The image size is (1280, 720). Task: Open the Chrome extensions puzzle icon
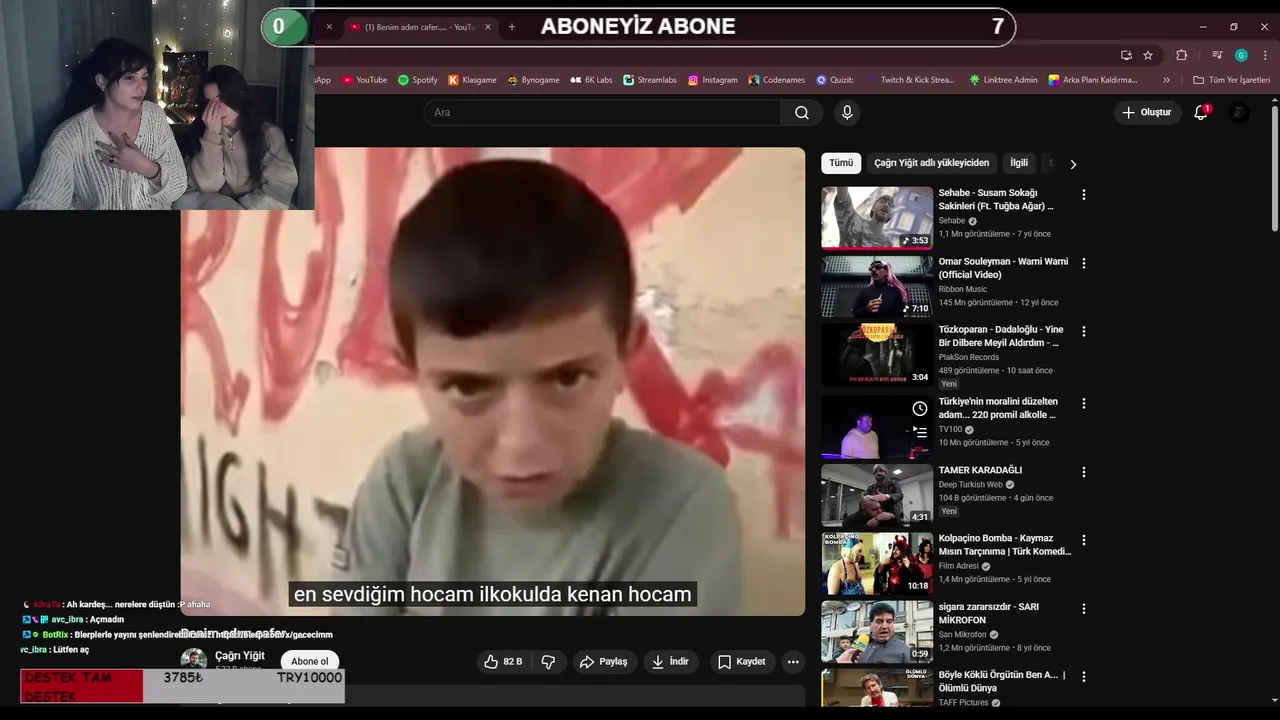coord(1182,55)
